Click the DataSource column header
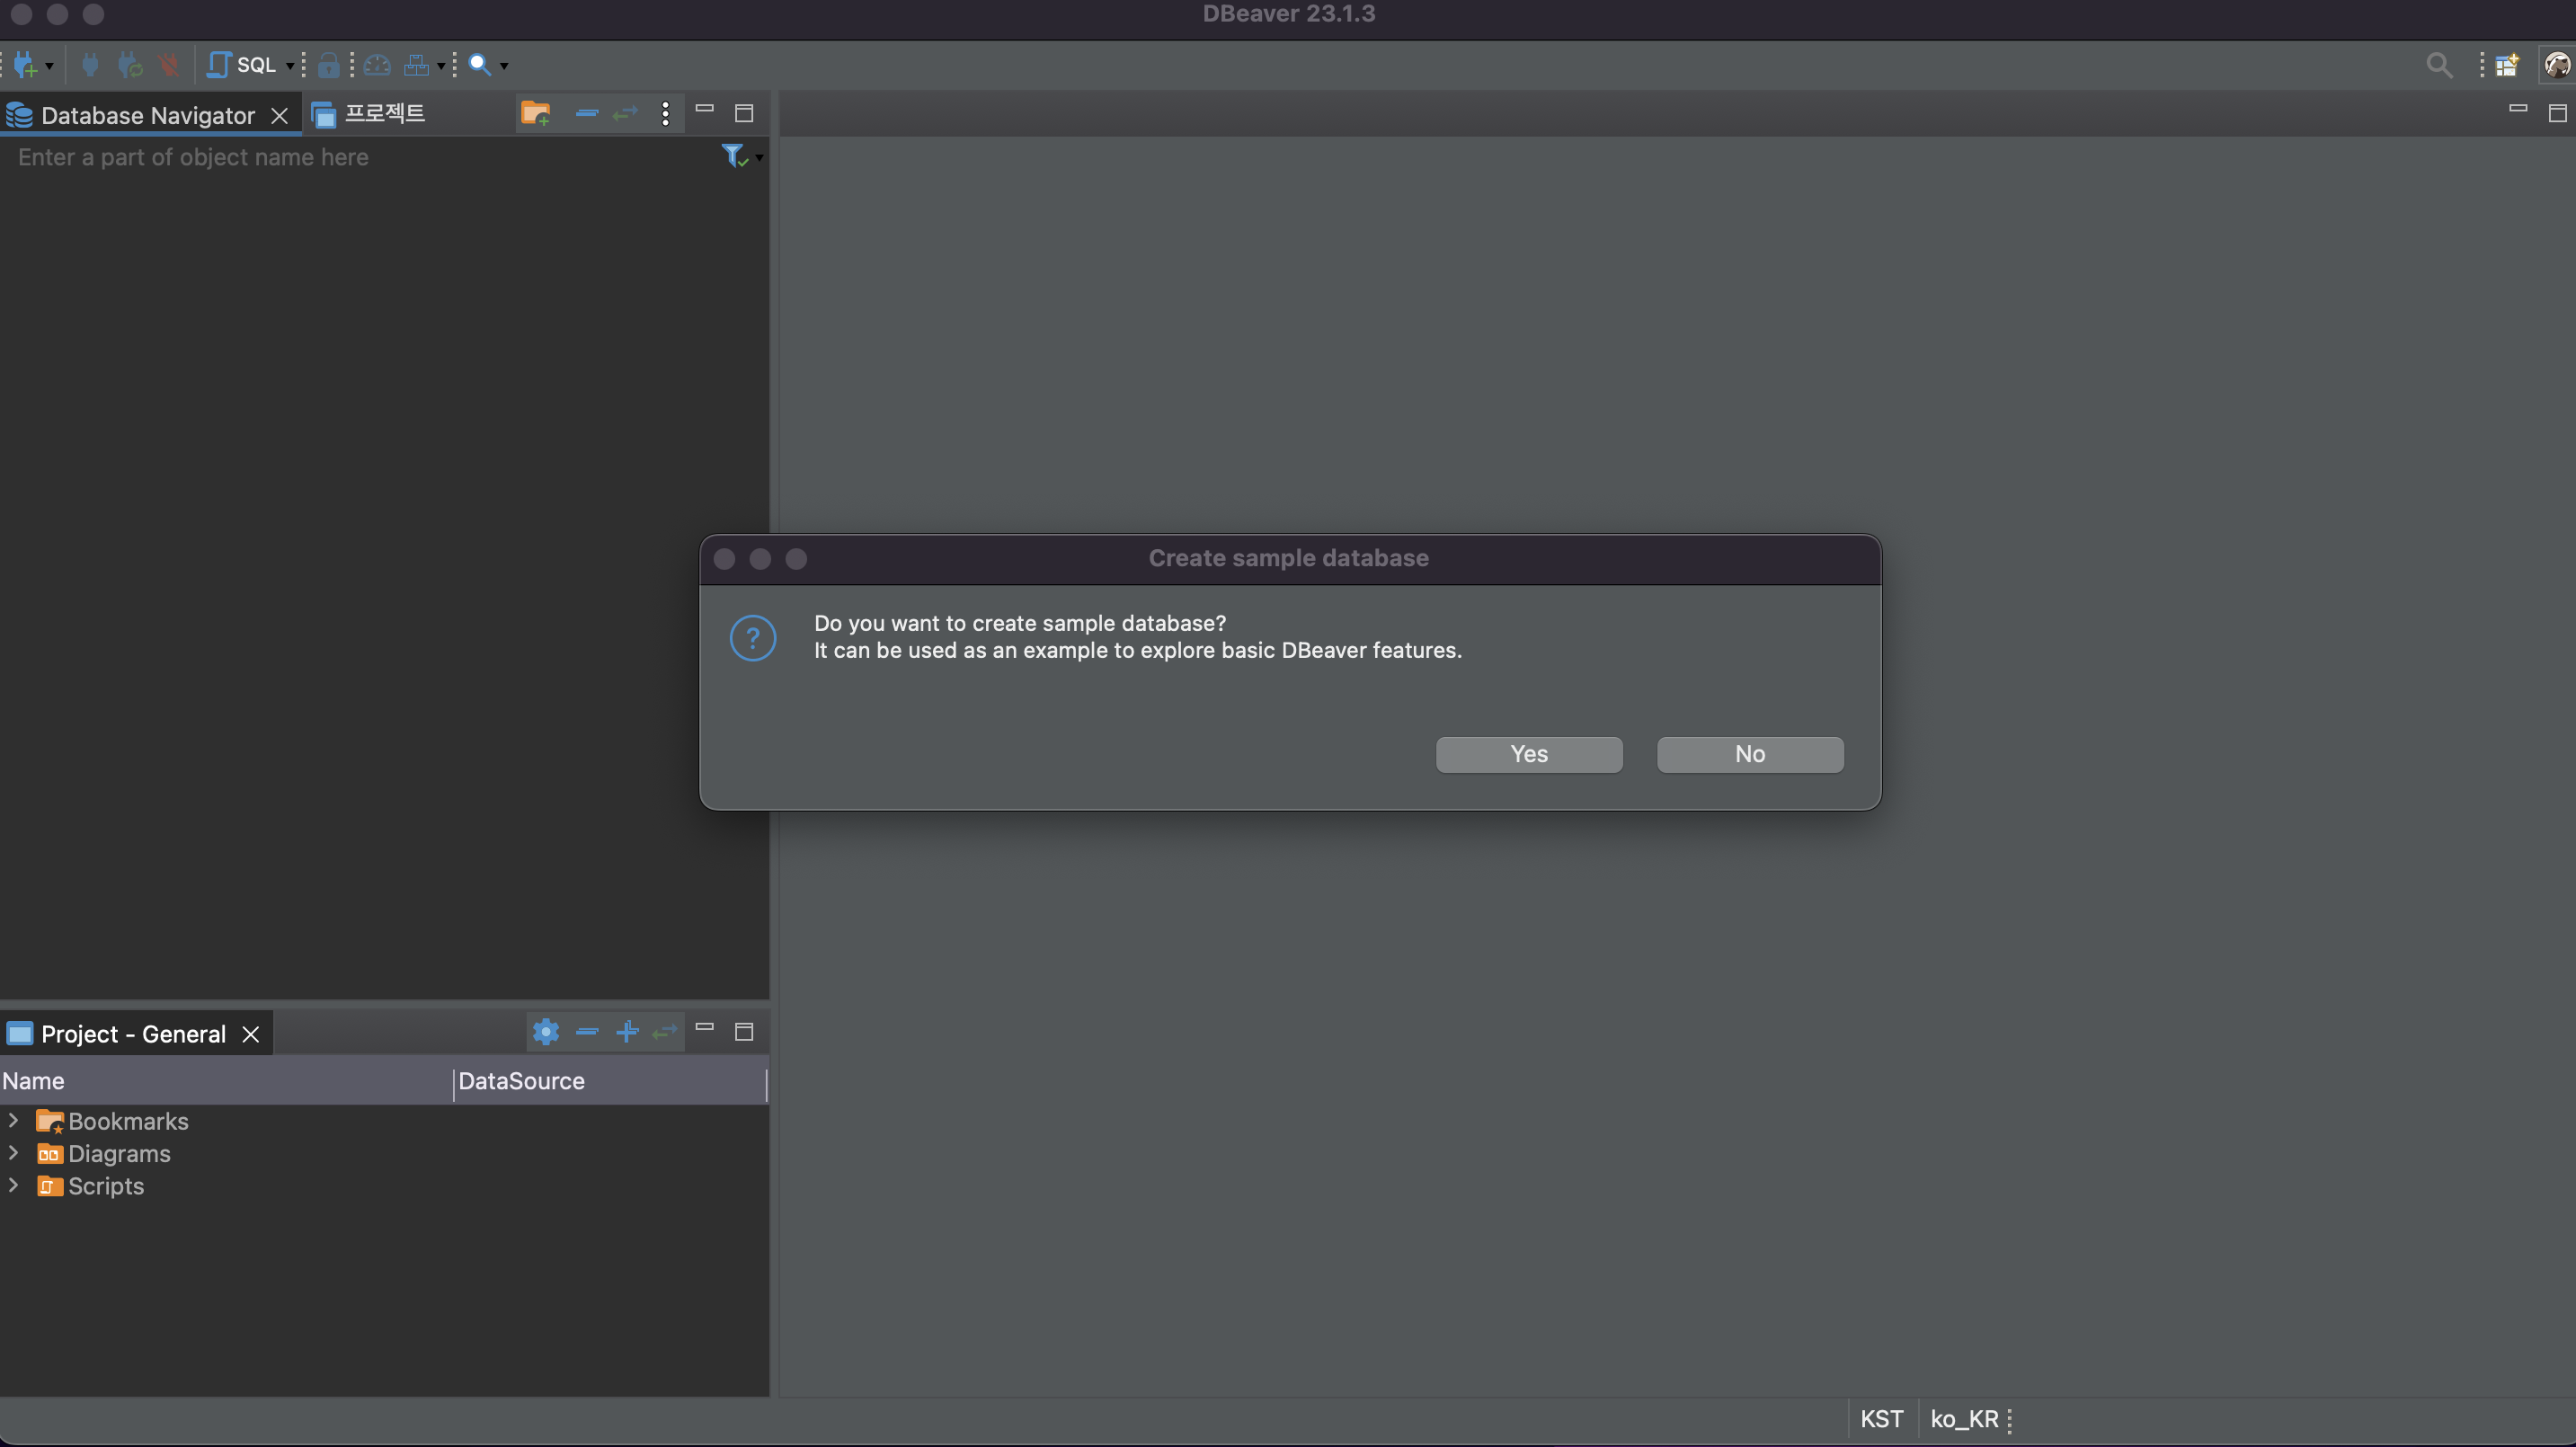Viewport: 2576px width, 1447px height. (610, 1081)
